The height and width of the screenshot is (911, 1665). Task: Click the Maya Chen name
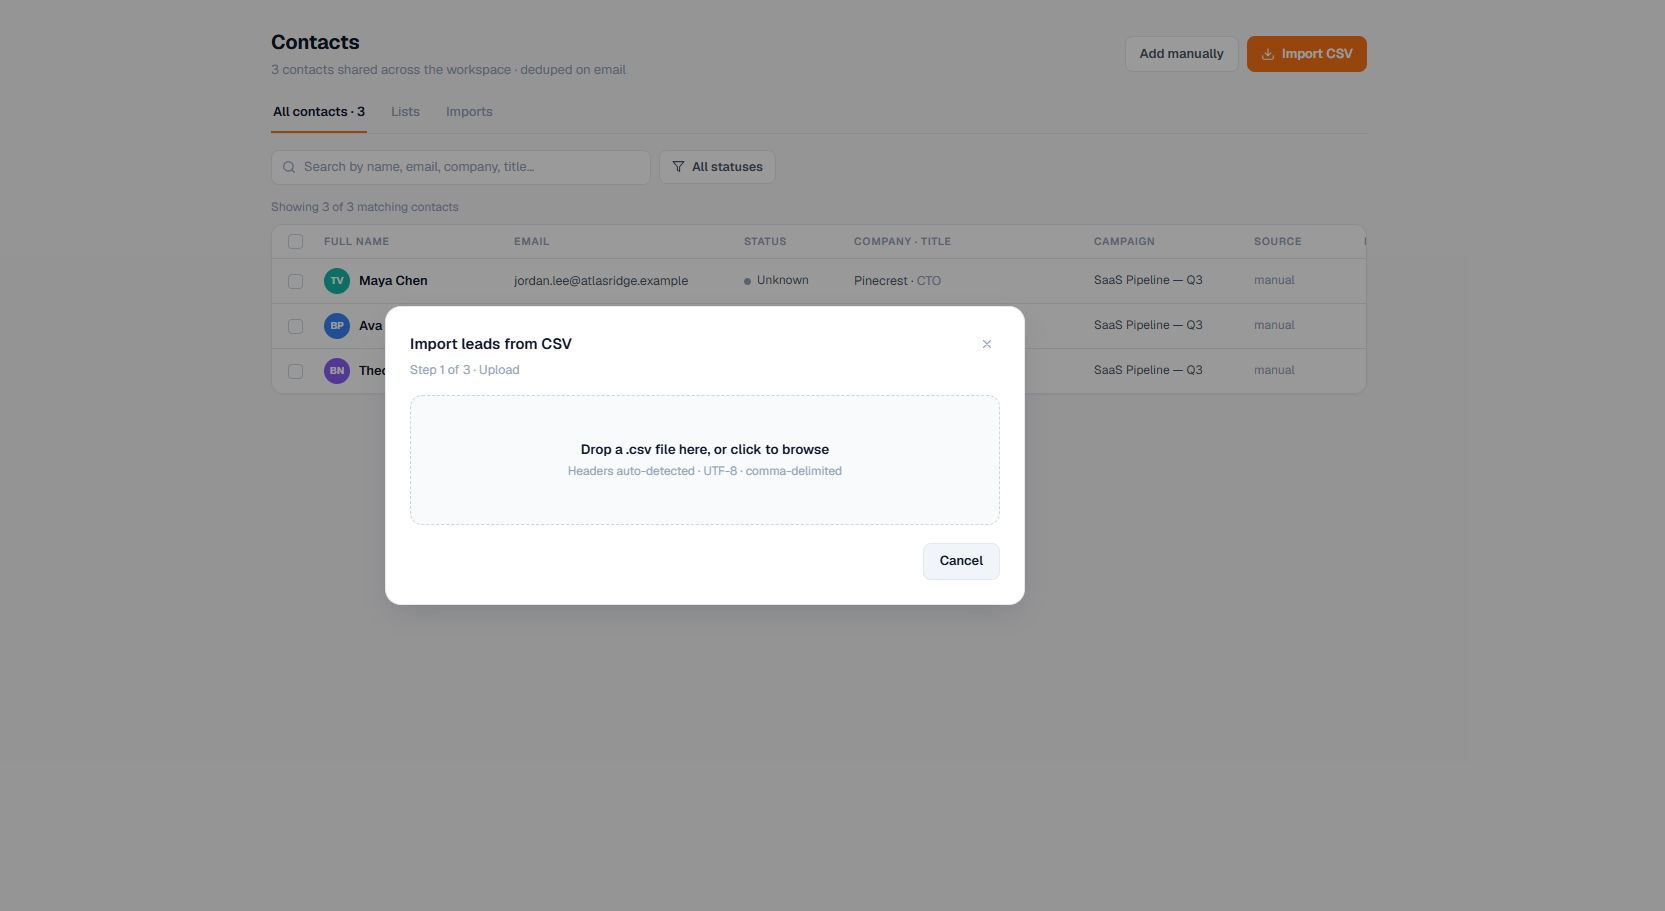pyautogui.click(x=393, y=281)
